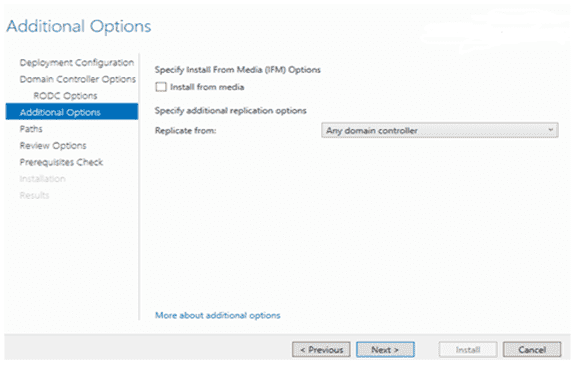
Task: Open the Replicate from dropdown
Action: (439, 131)
